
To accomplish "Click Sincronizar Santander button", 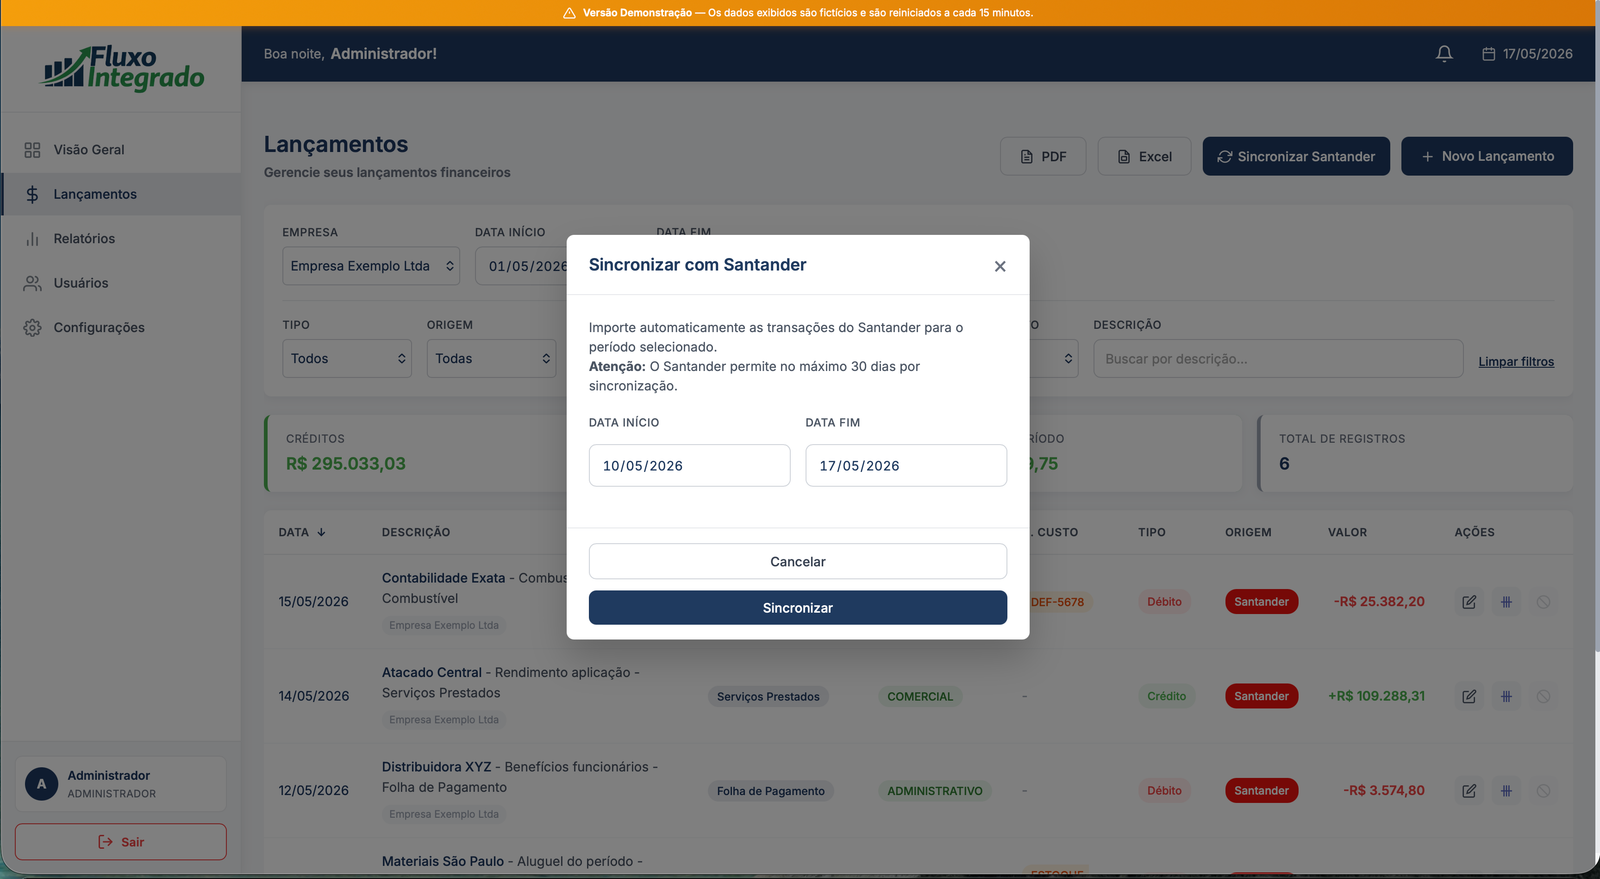I will tap(1296, 156).
